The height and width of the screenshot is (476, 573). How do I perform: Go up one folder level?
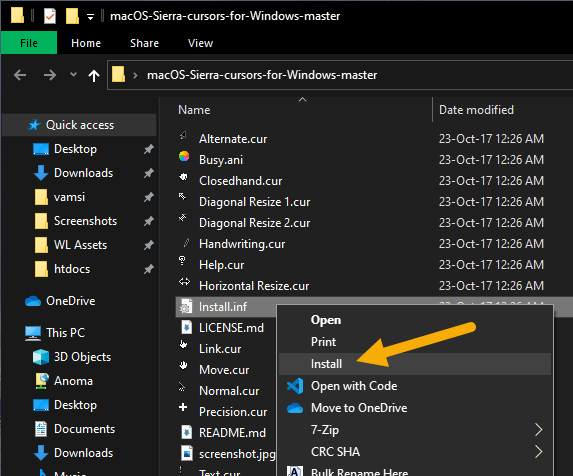(x=94, y=76)
